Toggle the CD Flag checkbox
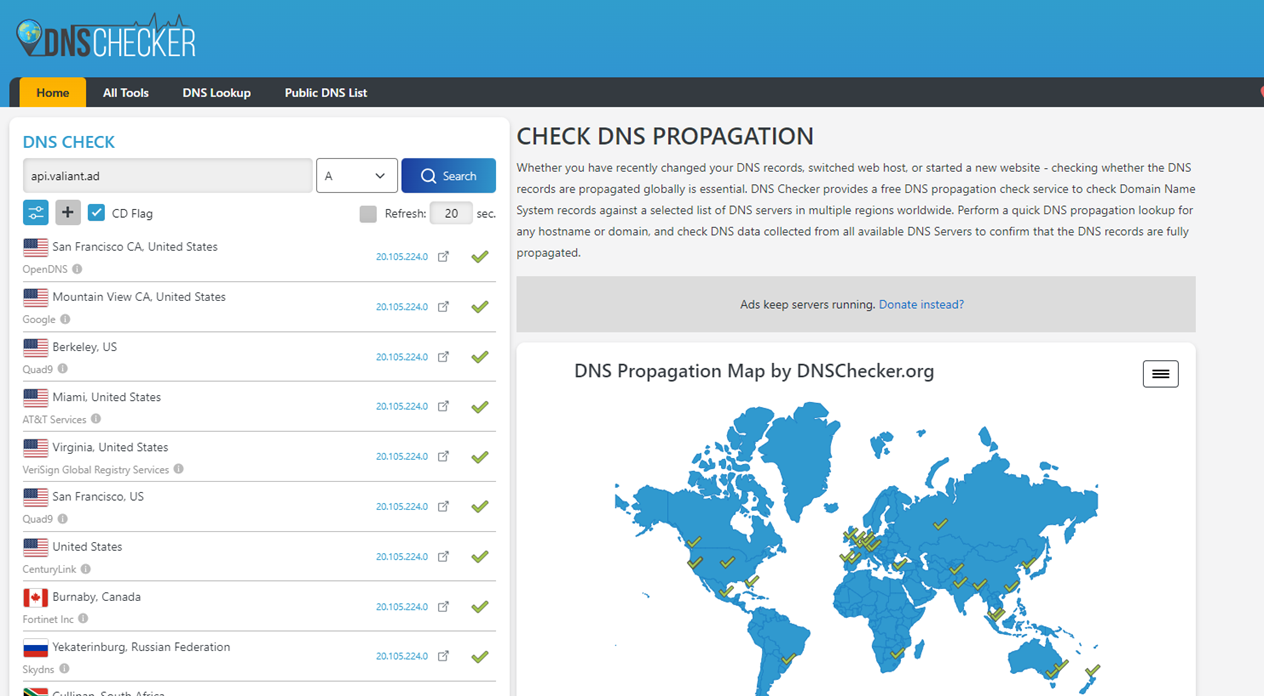Screen dimensions: 1265x697 [96, 213]
